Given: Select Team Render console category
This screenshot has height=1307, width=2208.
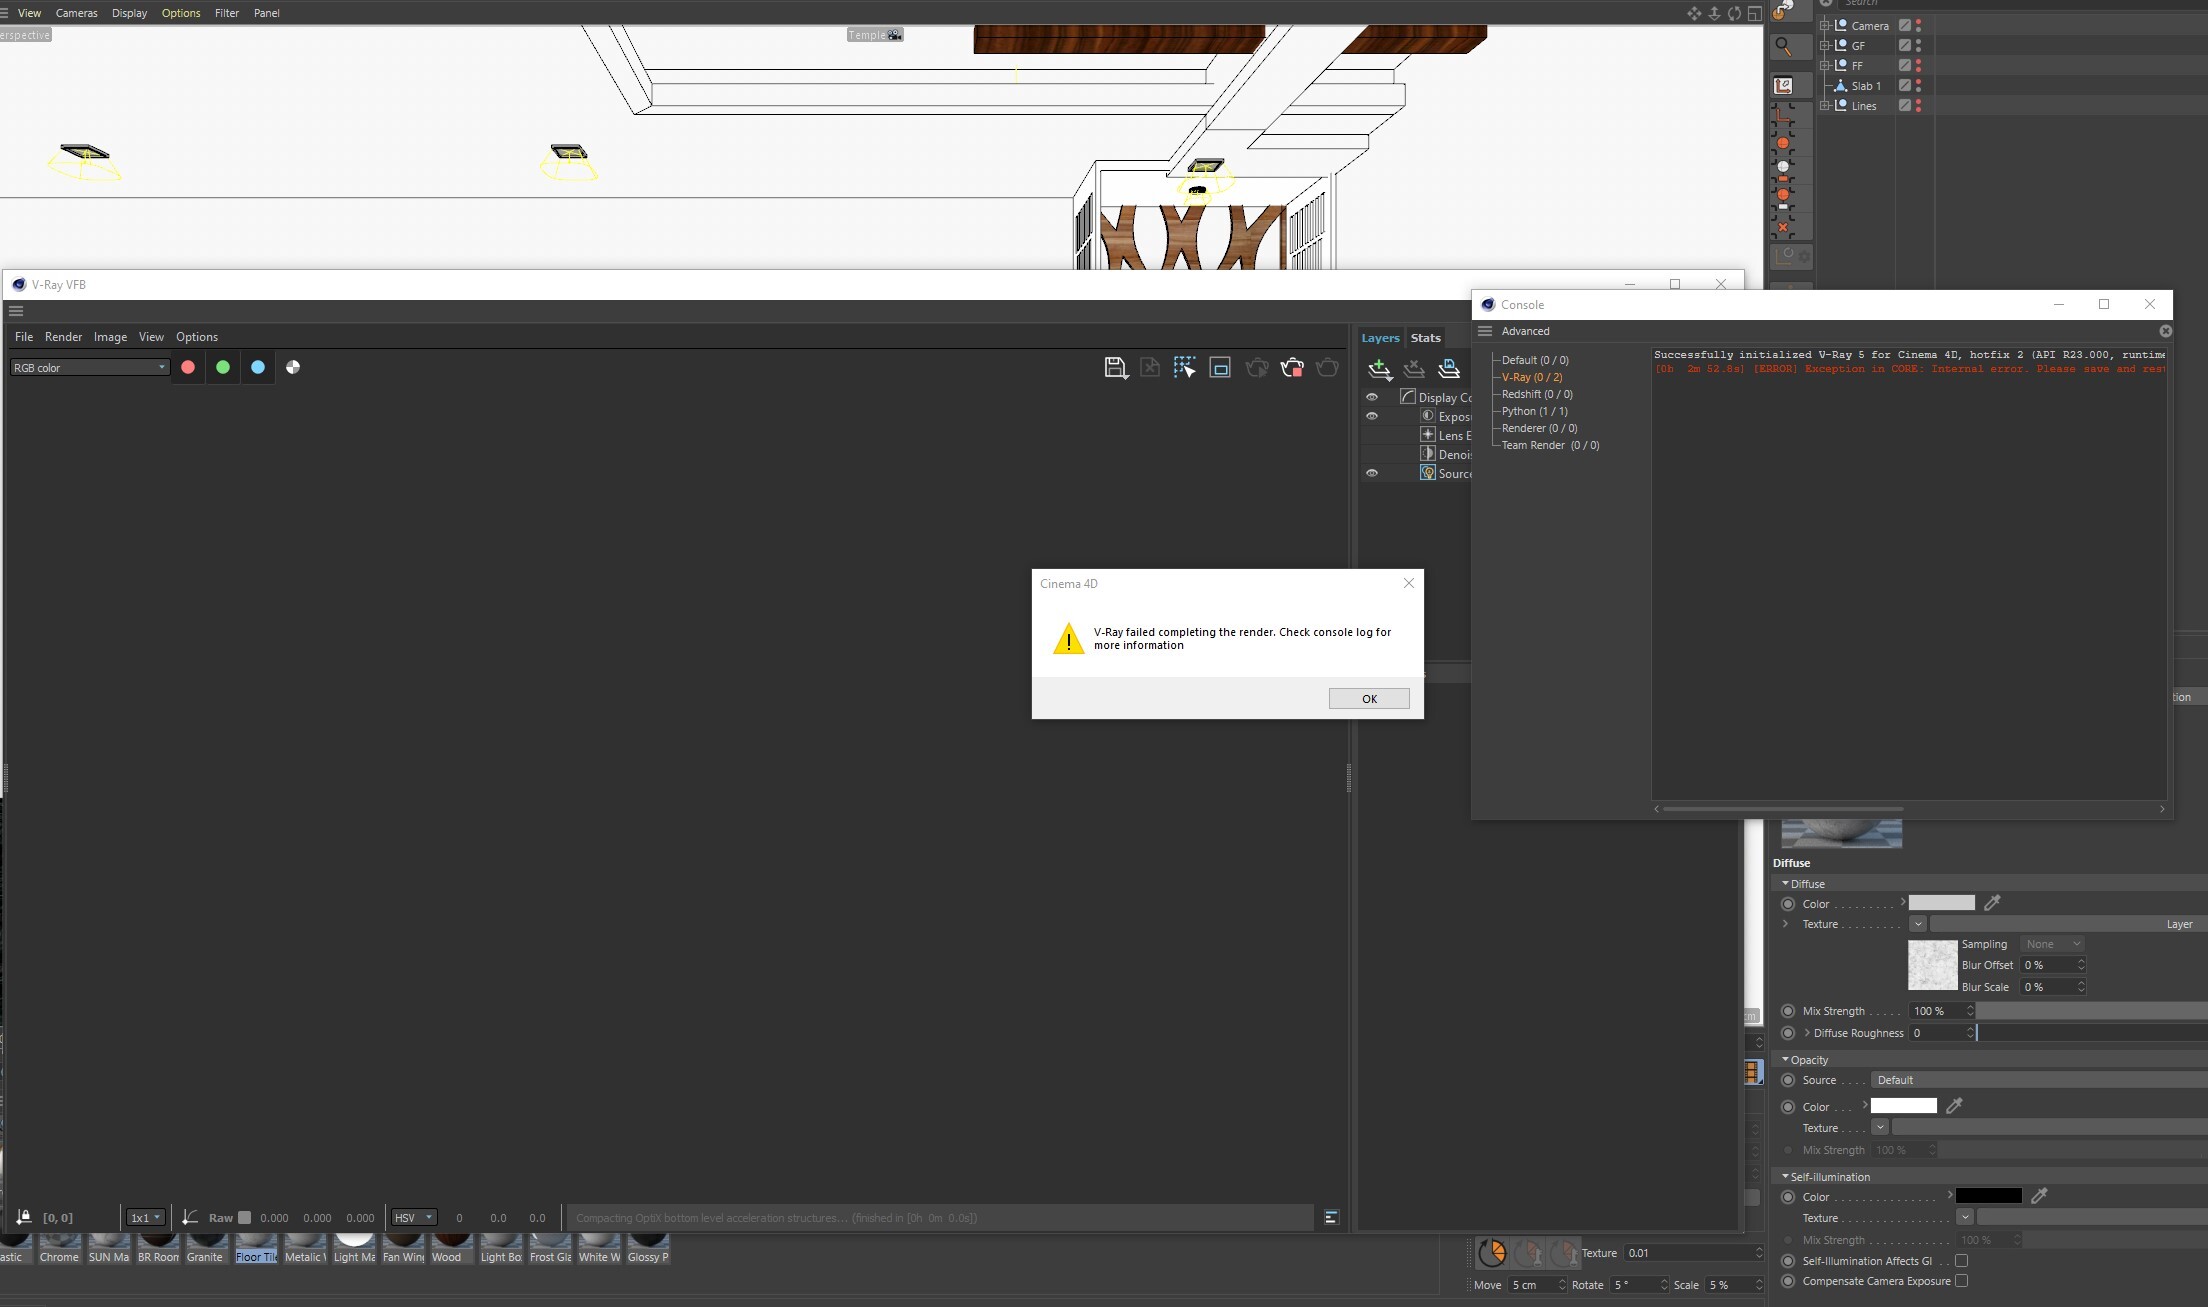Looking at the screenshot, I should coord(1550,445).
